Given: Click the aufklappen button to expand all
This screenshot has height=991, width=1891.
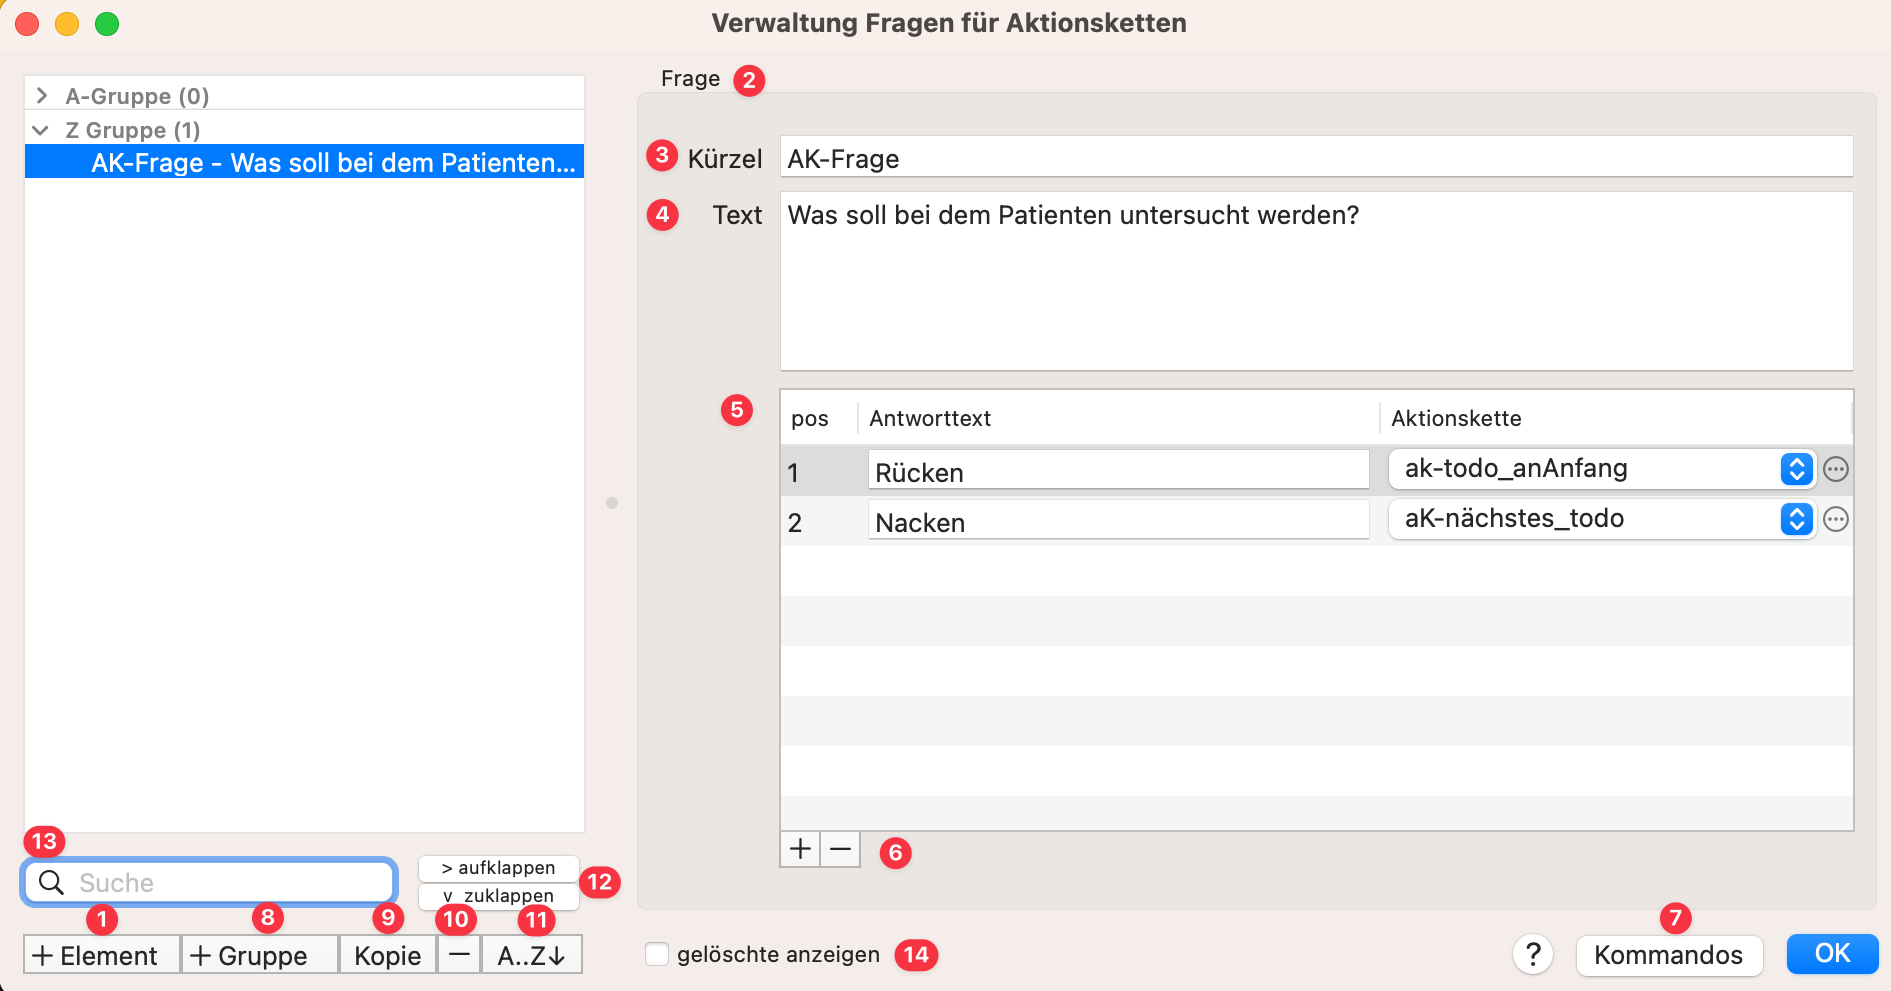Looking at the screenshot, I should (498, 868).
